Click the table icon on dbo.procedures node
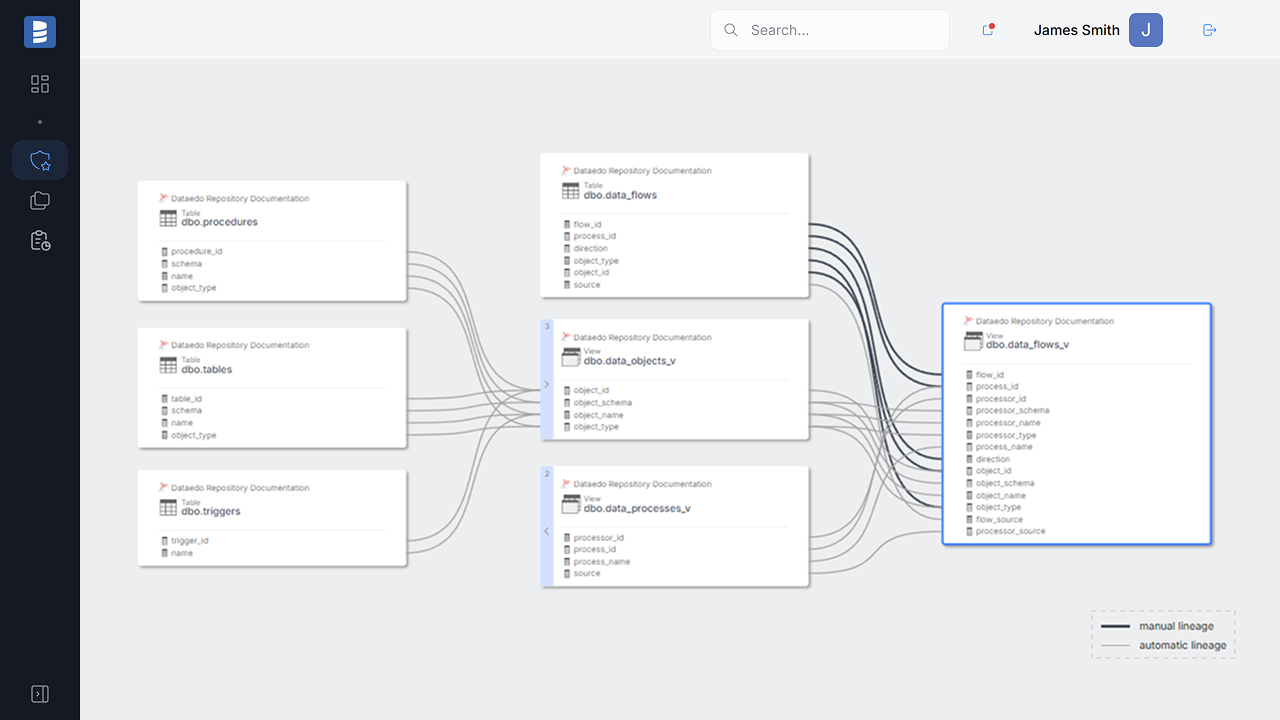Screen dimensions: 1280x720 (166, 217)
